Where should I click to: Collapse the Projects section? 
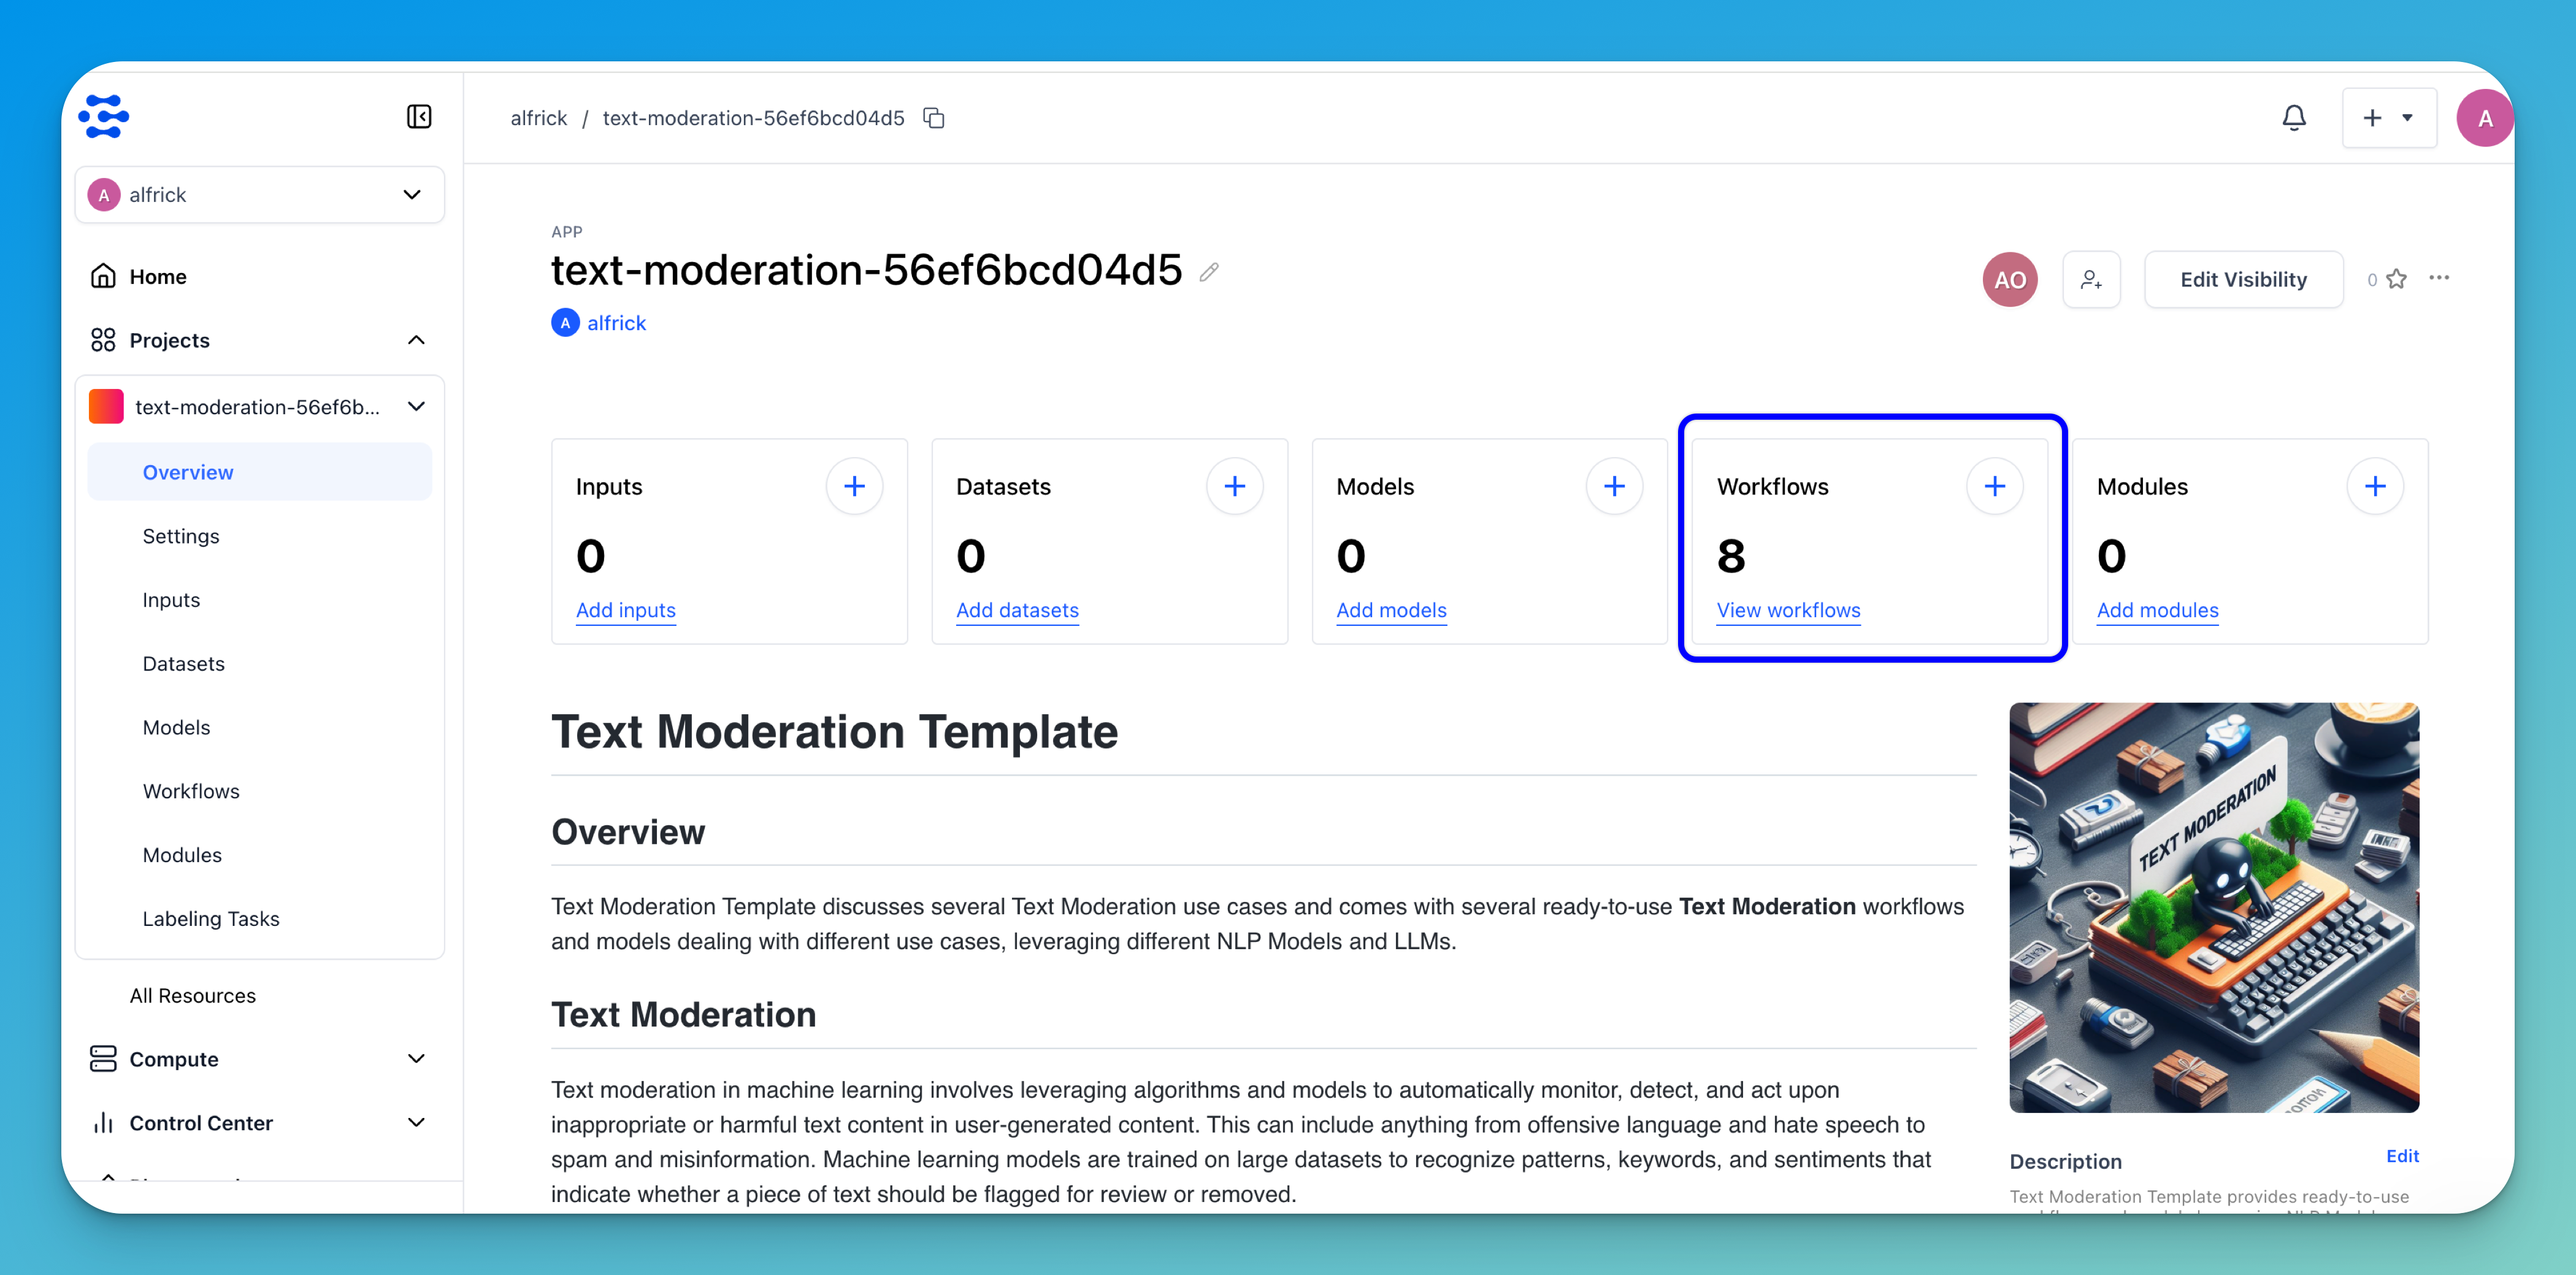point(416,340)
